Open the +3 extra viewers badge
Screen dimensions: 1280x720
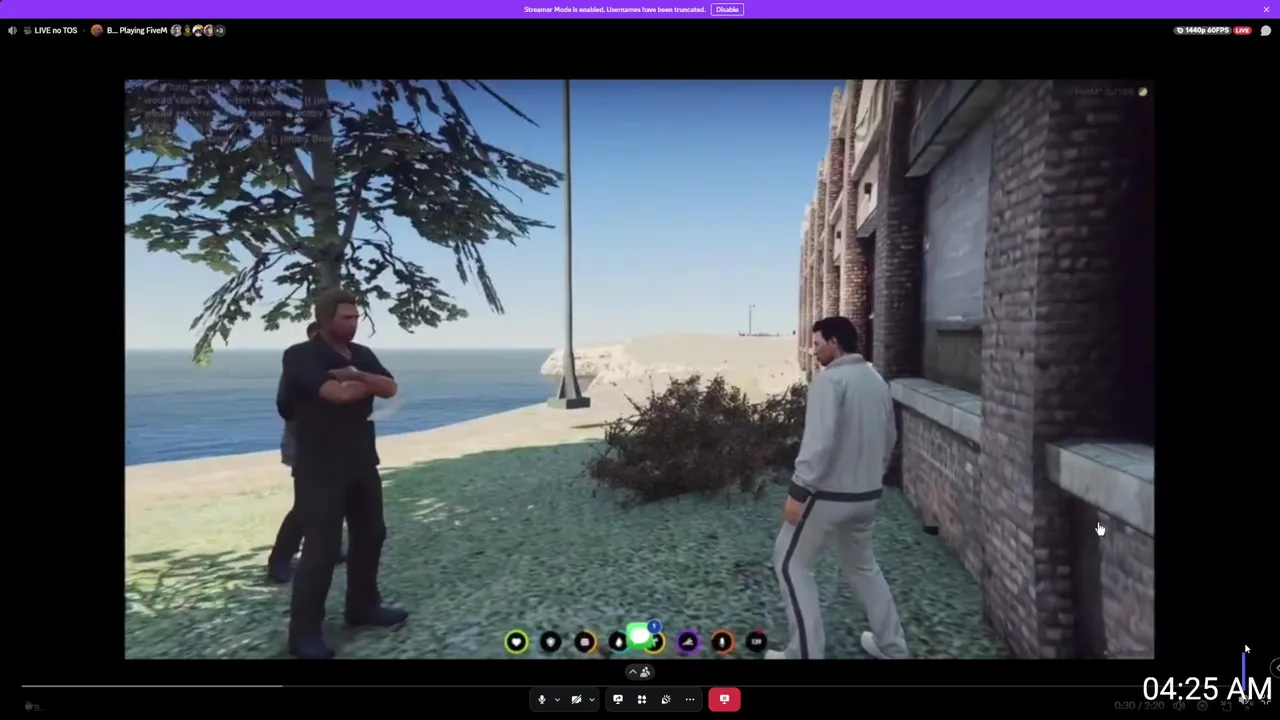pyautogui.click(x=219, y=30)
